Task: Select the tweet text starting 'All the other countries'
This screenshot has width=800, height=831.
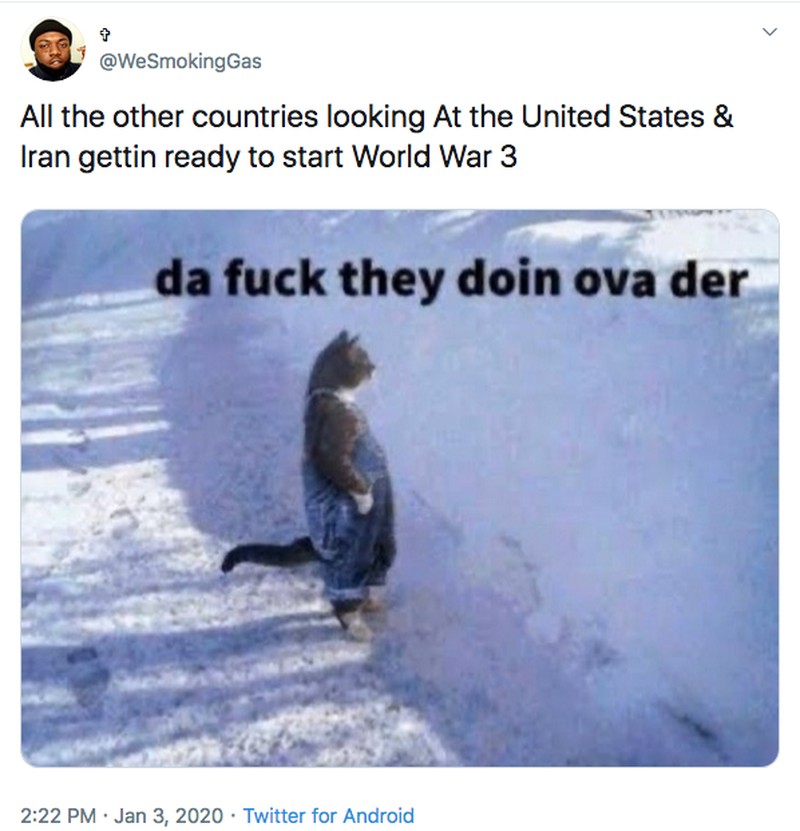Action: [377, 137]
